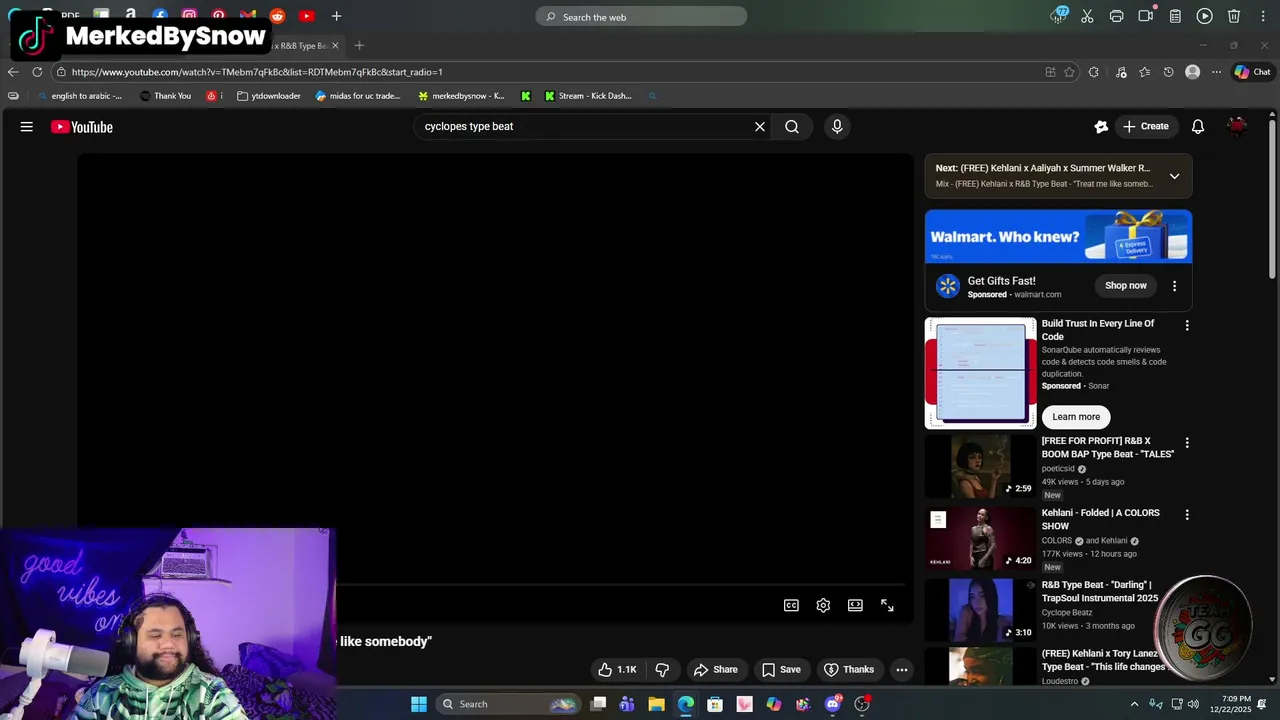This screenshot has width=1280, height=720.
Task: Submit search with the magnifier button
Action: tap(792, 127)
